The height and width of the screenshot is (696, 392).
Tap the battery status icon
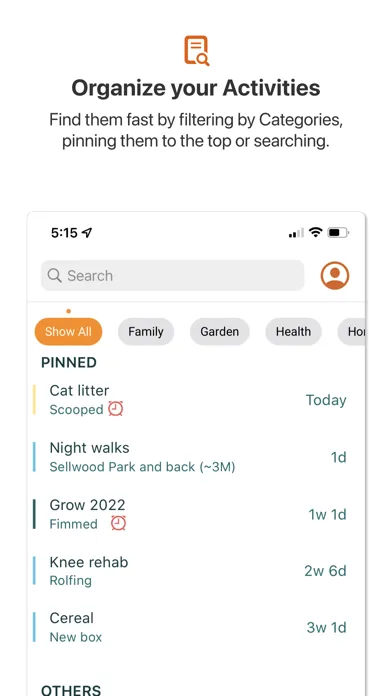click(338, 232)
